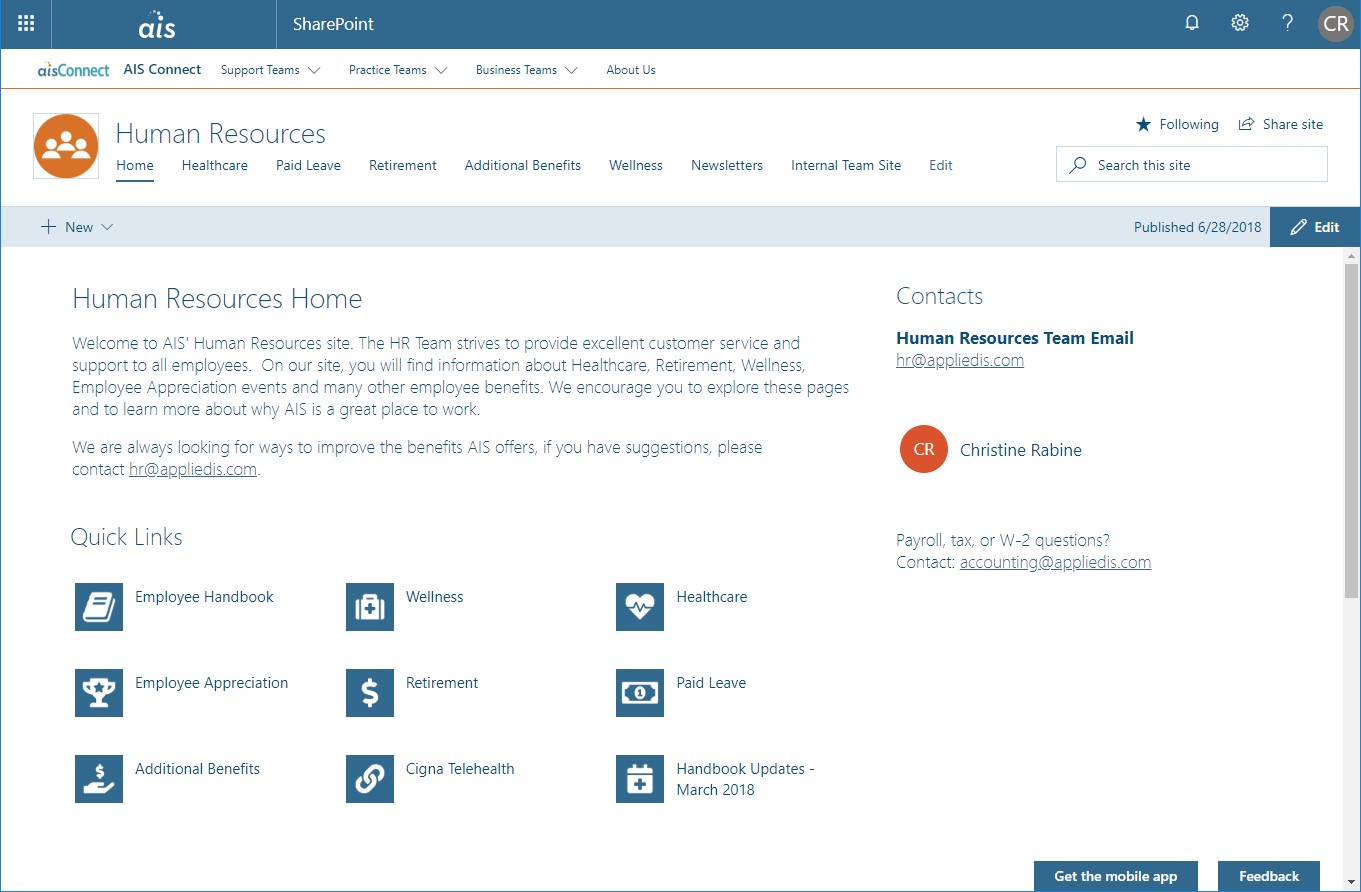This screenshot has width=1361, height=892.
Task: Click the Employee Appreciation trophy icon
Action: click(98, 693)
